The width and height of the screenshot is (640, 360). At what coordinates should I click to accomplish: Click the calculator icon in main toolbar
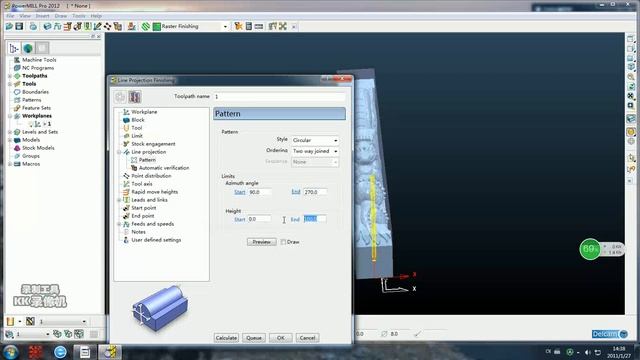[249, 27]
